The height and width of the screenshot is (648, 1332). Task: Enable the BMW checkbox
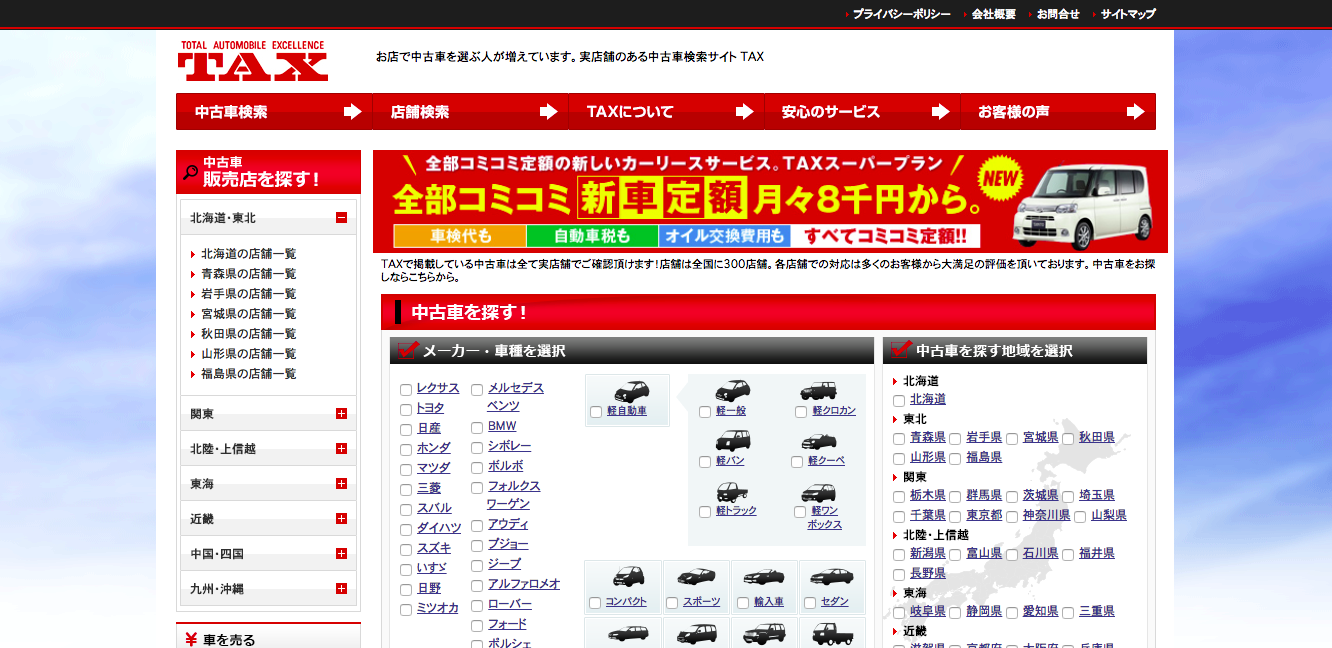point(477,428)
